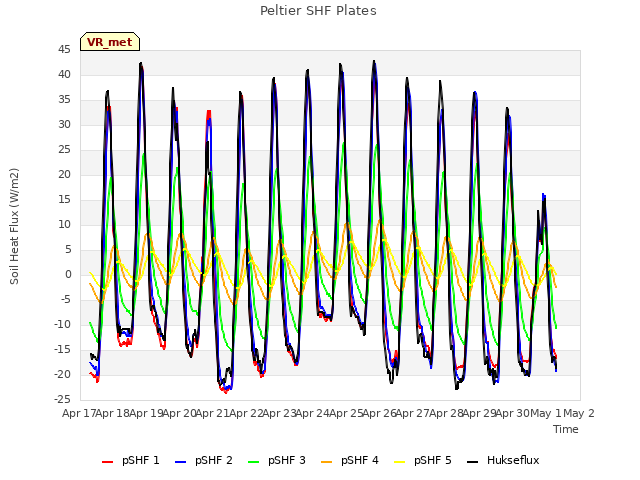Image resolution: width=640 pixels, height=480 pixels.
Task: Click the 0 y-axis tick label
Action: click(68, 275)
